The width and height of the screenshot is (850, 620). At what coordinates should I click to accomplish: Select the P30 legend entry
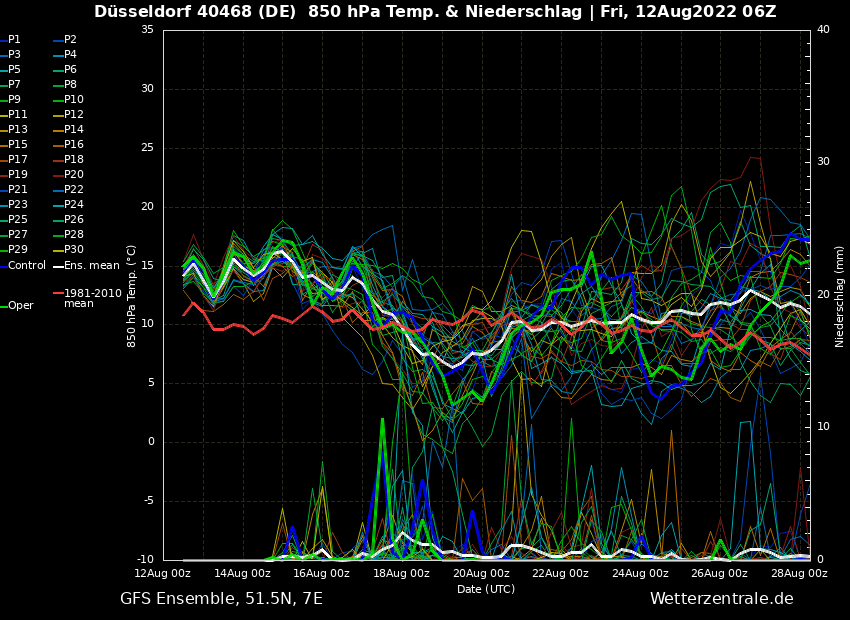pos(74,250)
